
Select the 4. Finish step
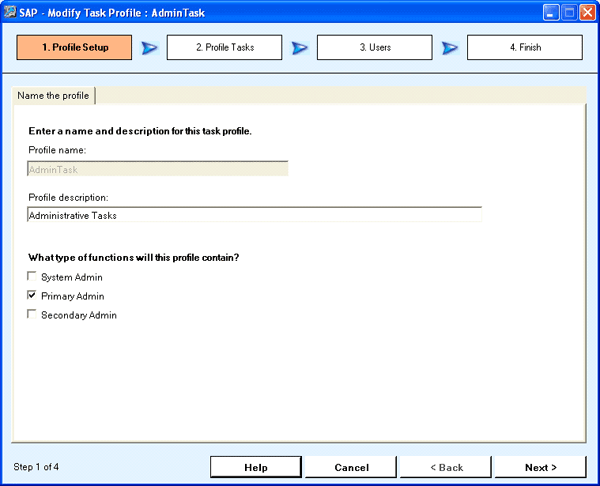click(525, 47)
